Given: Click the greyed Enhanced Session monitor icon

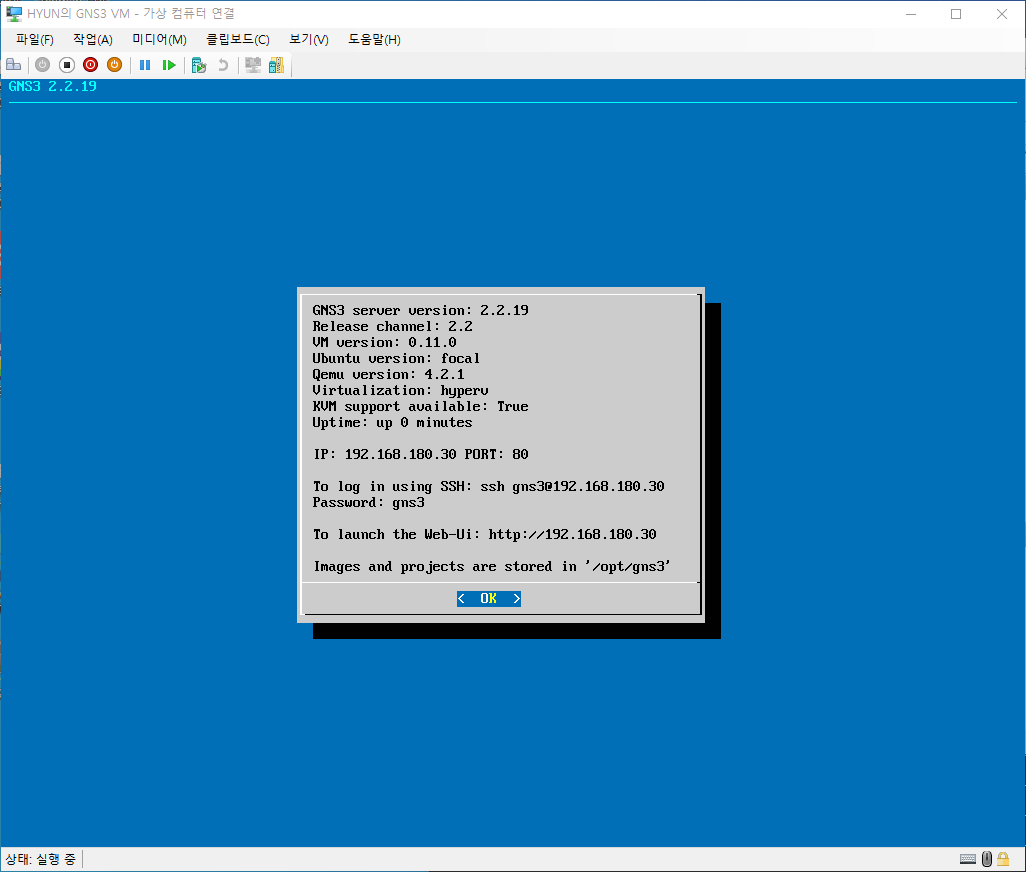Looking at the screenshot, I should tap(253, 65).
